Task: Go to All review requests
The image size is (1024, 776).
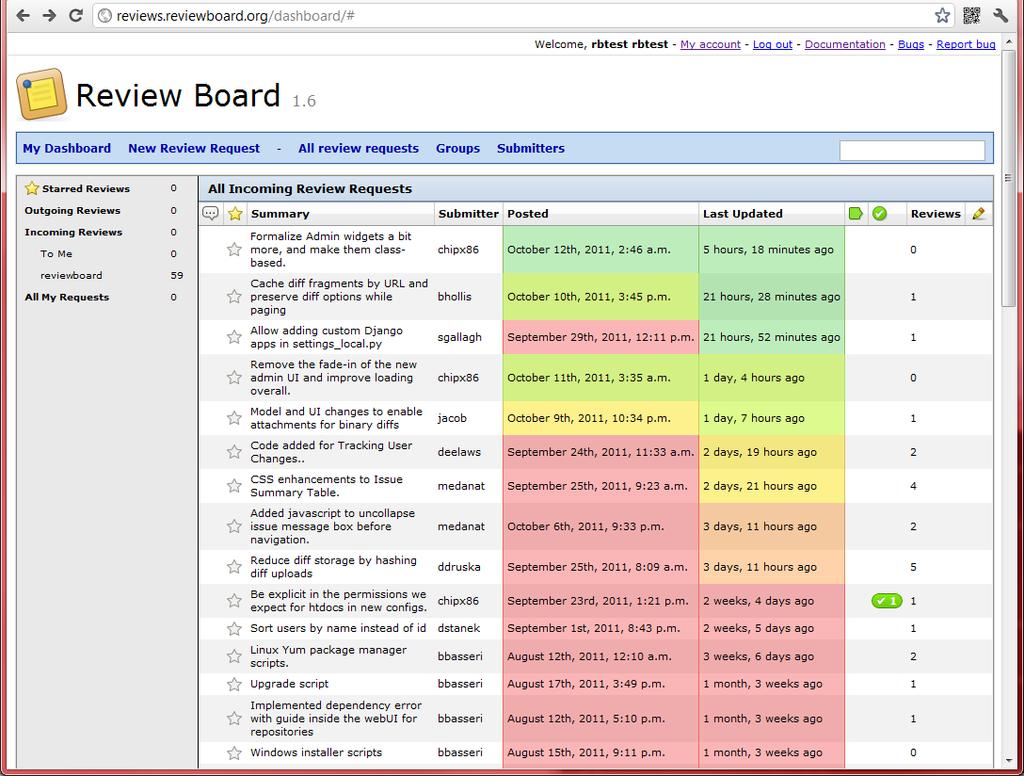Action: pyautogui.click(x=359, y=148)
